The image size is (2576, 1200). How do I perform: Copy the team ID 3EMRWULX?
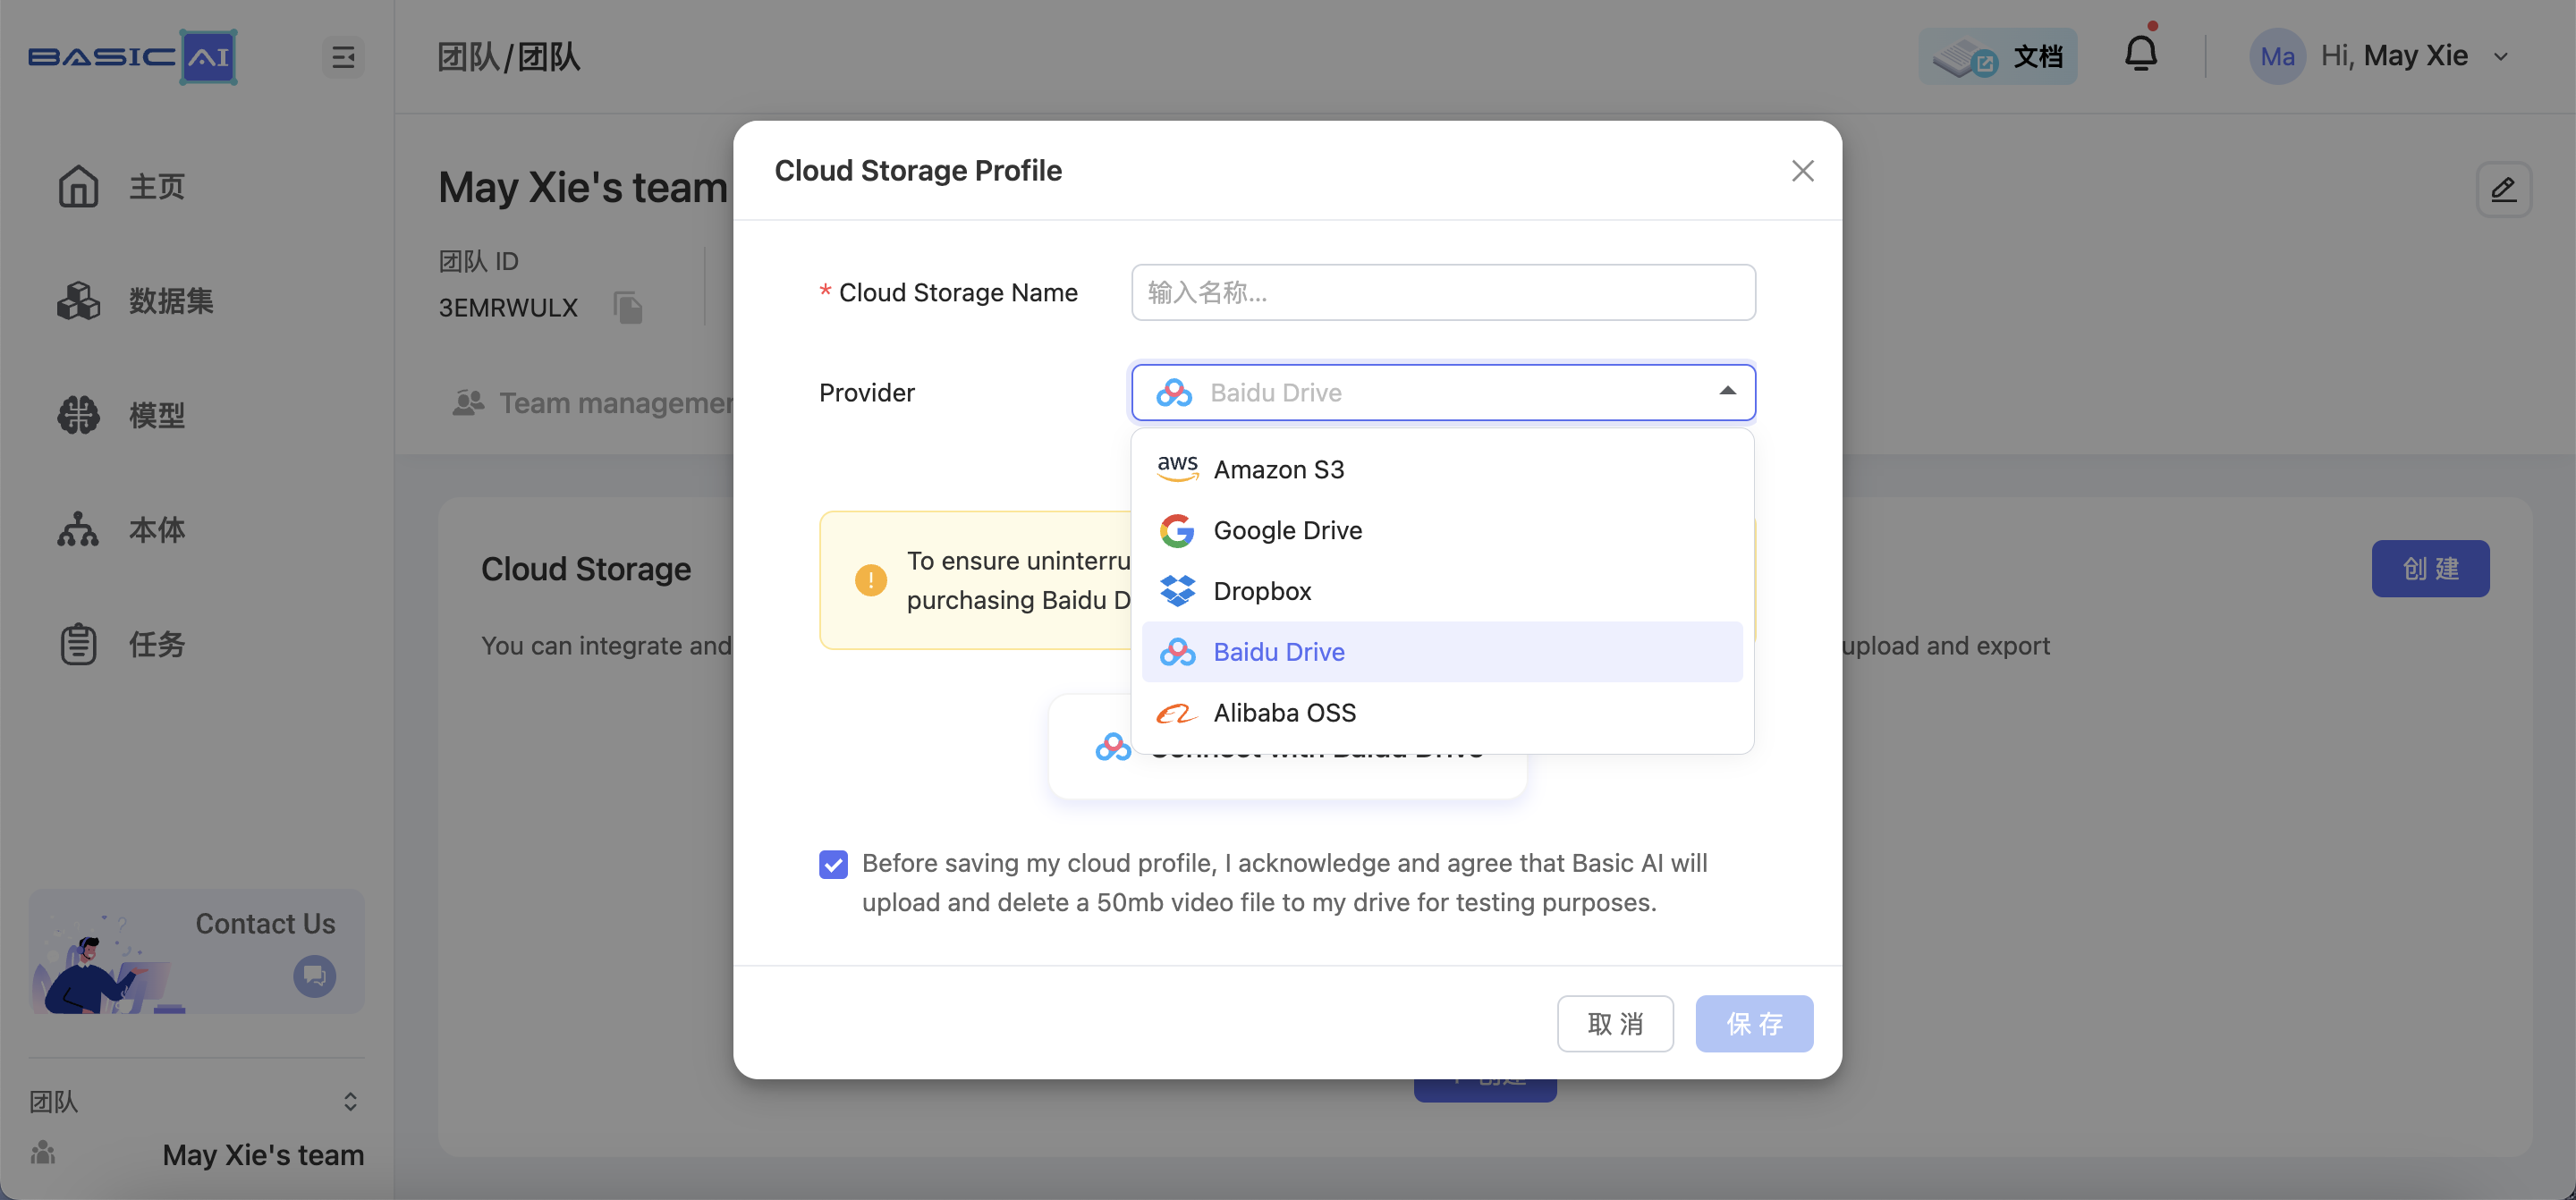coord(628,307)
